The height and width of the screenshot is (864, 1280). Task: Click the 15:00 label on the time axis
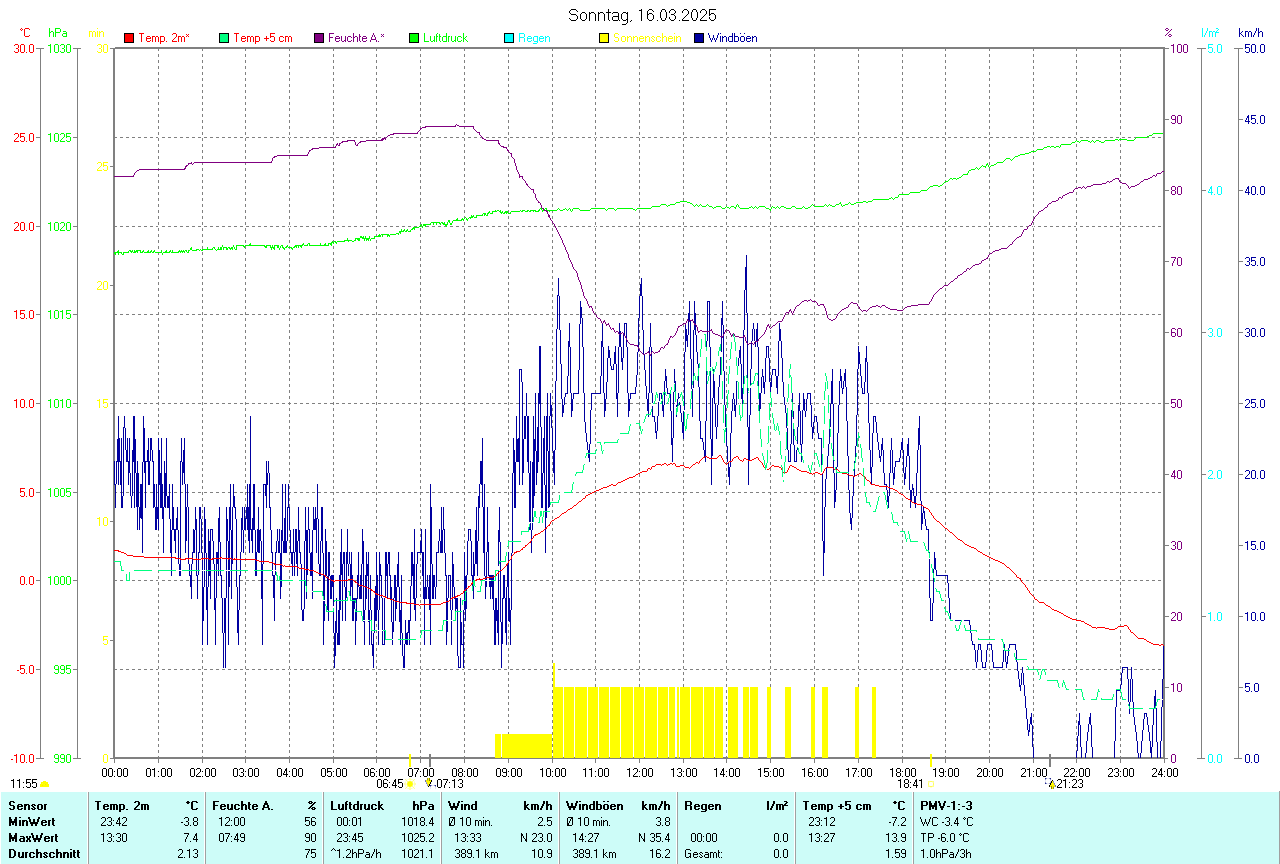(x=770, y=772)
